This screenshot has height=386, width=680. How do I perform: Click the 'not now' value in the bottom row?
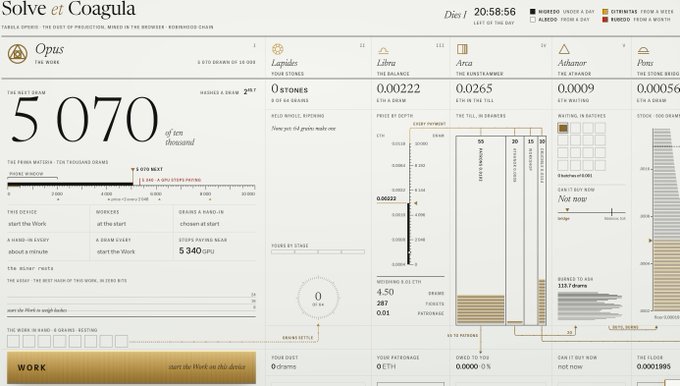570,366
